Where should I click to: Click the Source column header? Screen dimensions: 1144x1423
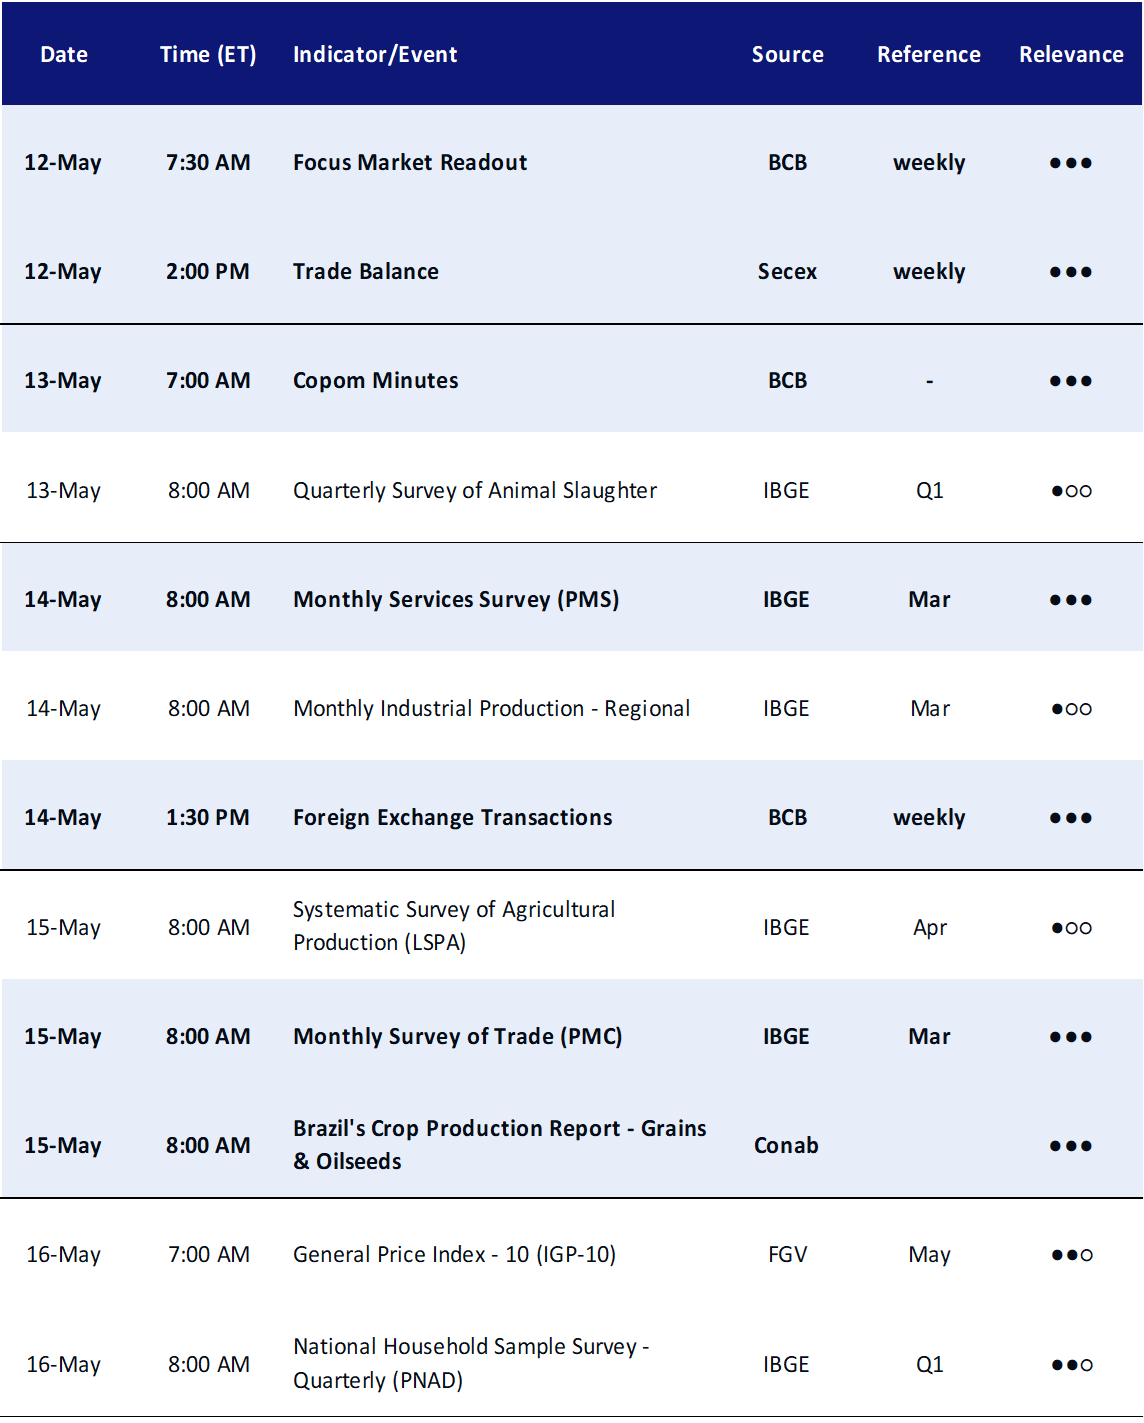(x=788, y=55)
